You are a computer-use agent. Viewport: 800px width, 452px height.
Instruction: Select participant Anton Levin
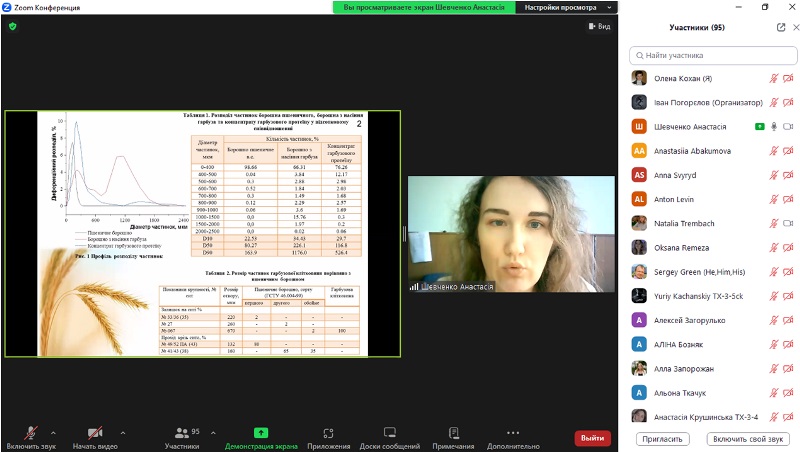click(713, 199)
